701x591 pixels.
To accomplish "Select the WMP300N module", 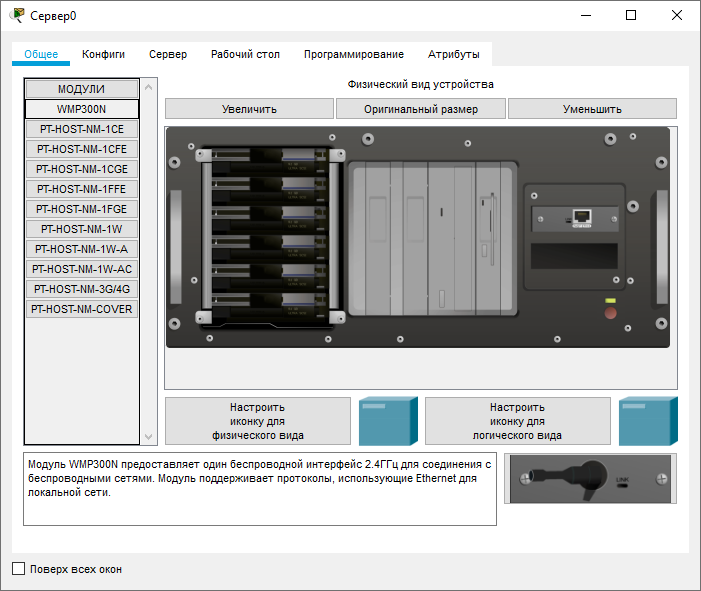I will click(x=82, y=109).
